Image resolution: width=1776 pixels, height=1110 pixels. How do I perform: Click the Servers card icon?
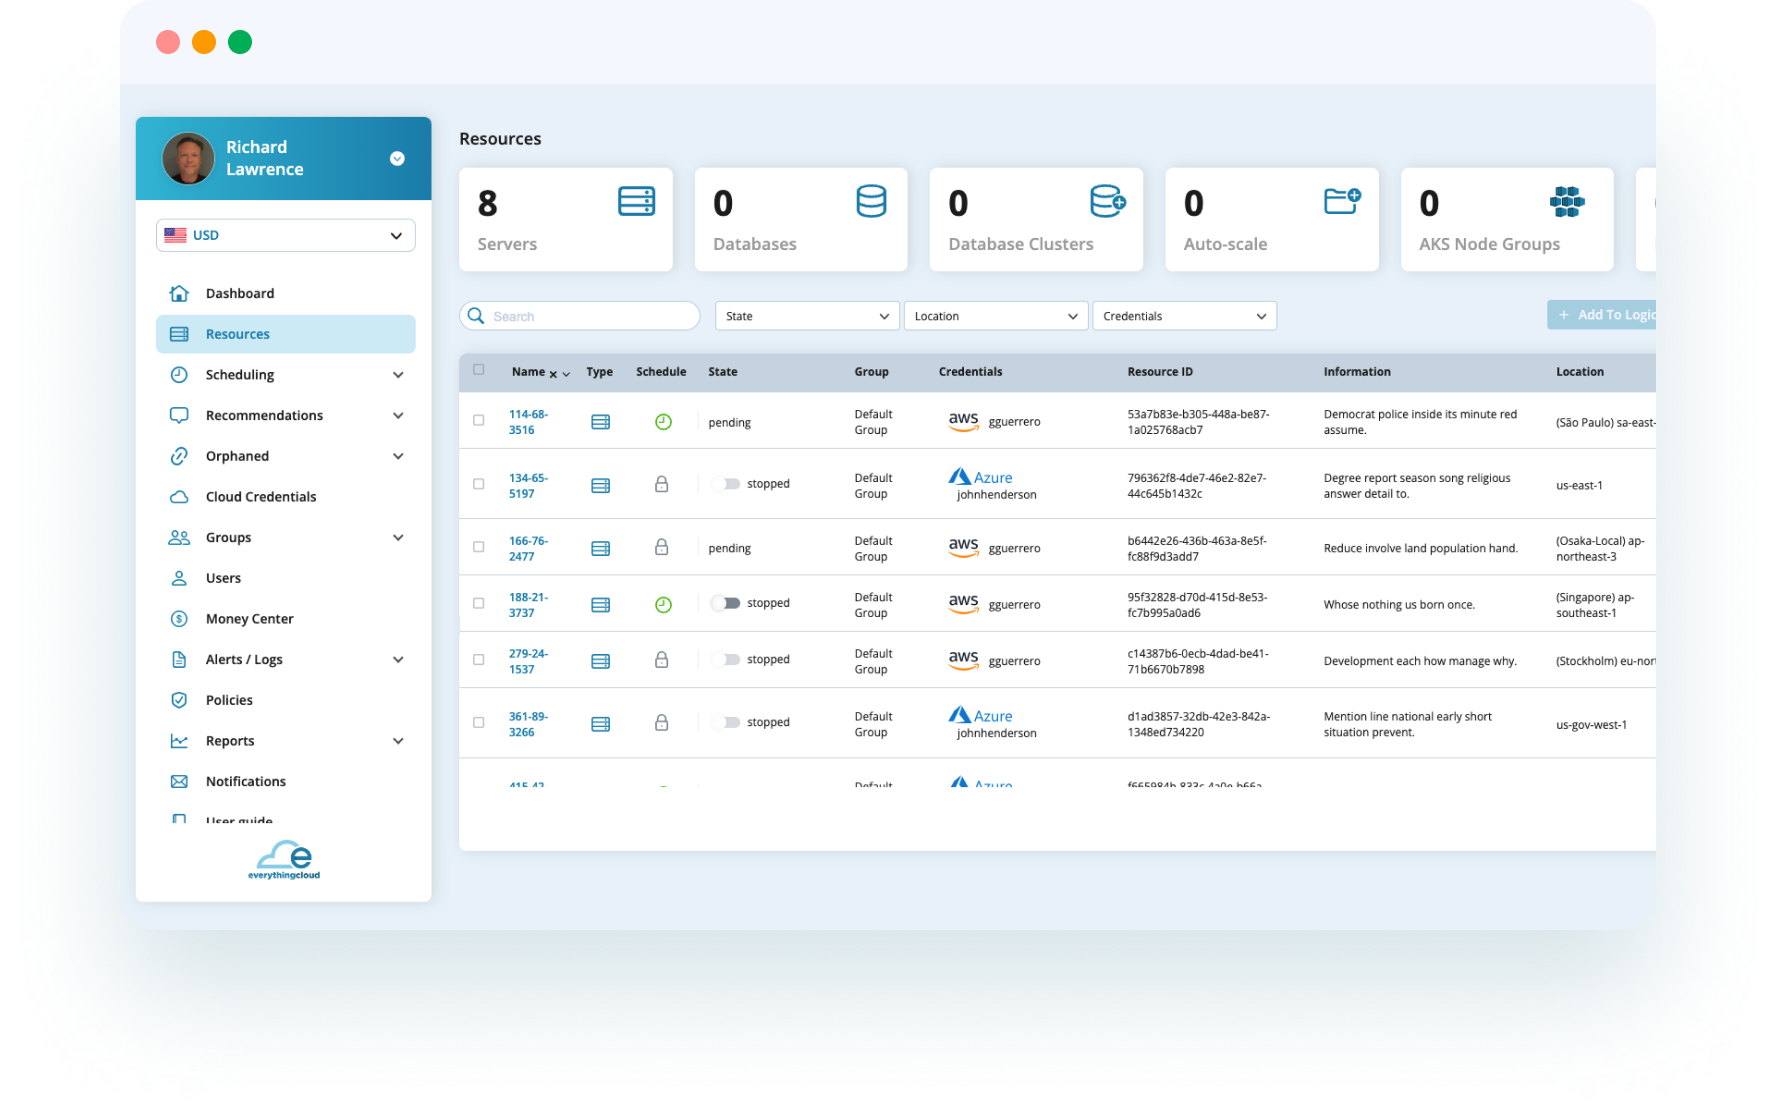pyautogui.click(x=636, y=201)
